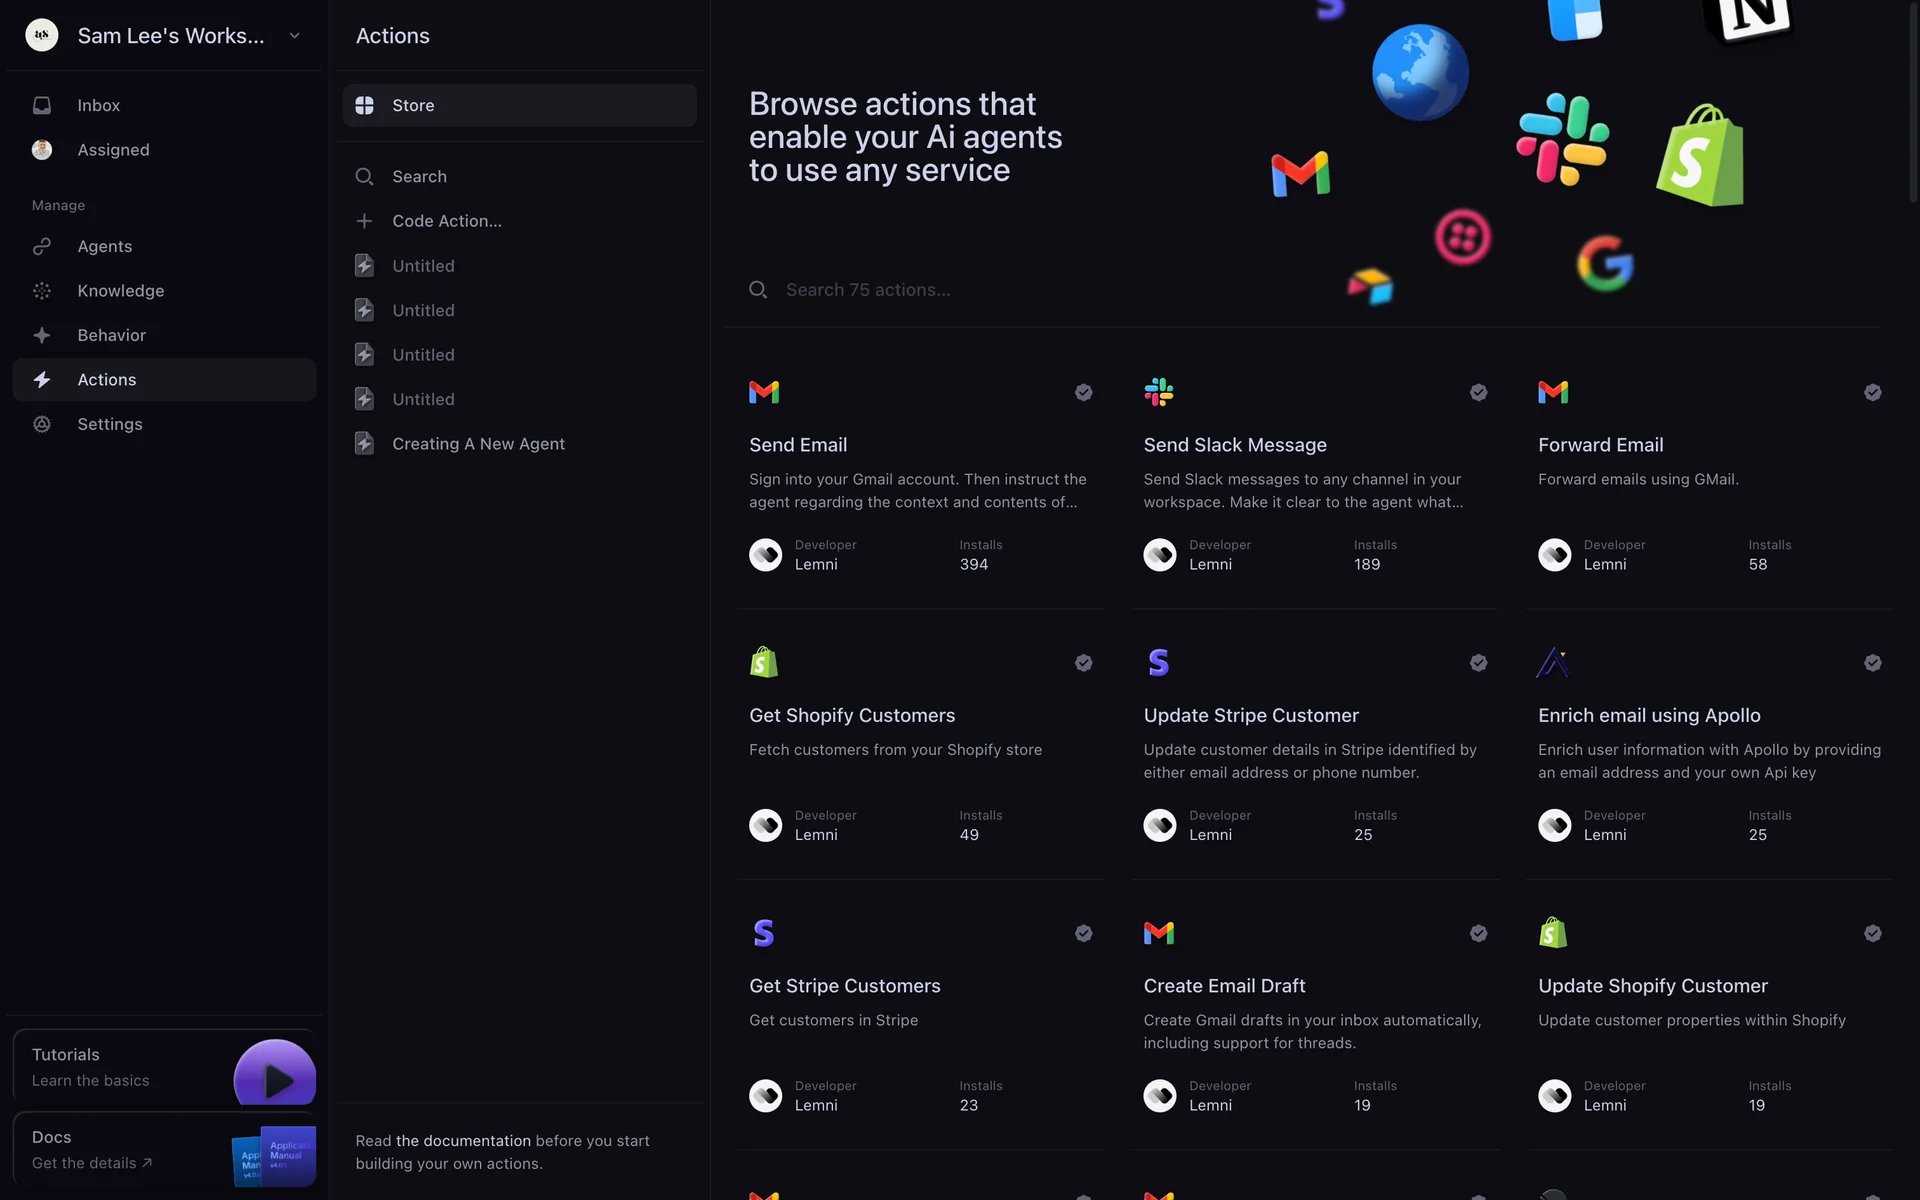Click the Slack icon on Send Slack Message card
This screenshot has height=1200, width=1920.
pyautogui.click(x=1158, y=392)
